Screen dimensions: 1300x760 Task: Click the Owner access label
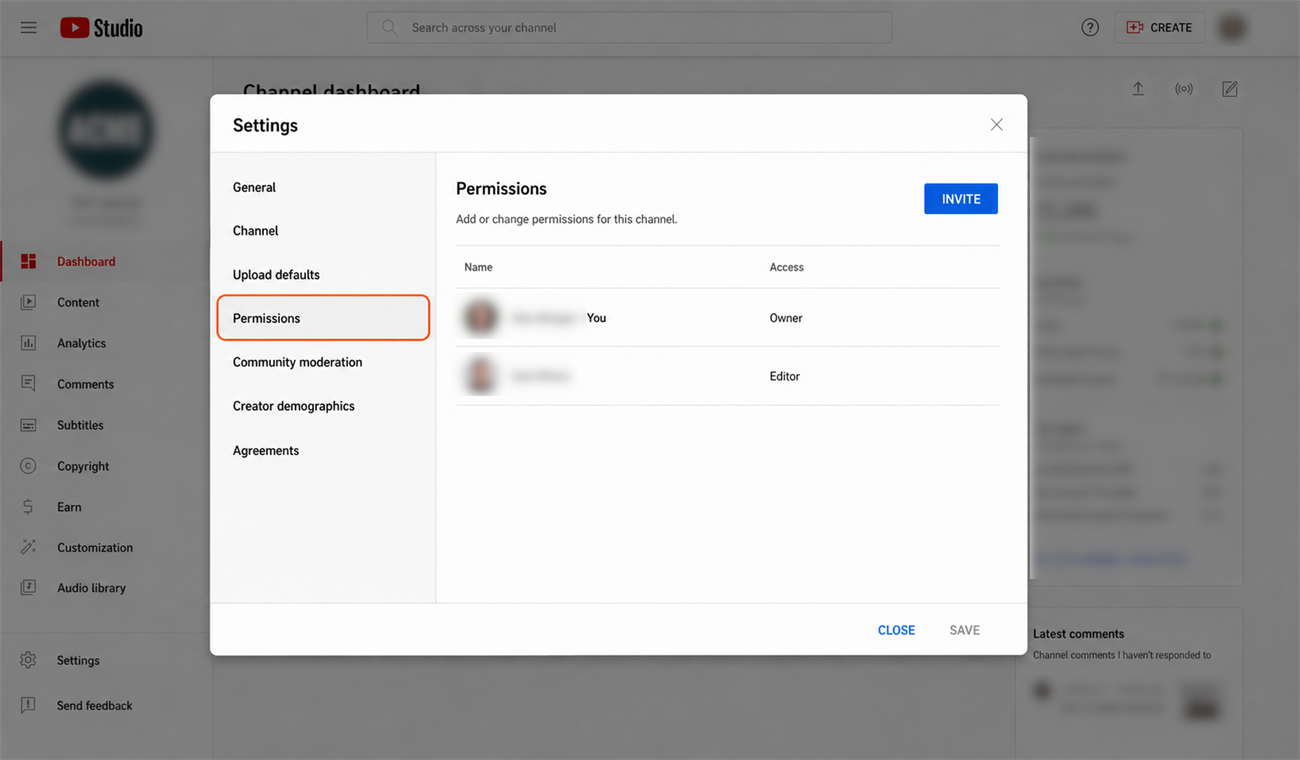786,318
